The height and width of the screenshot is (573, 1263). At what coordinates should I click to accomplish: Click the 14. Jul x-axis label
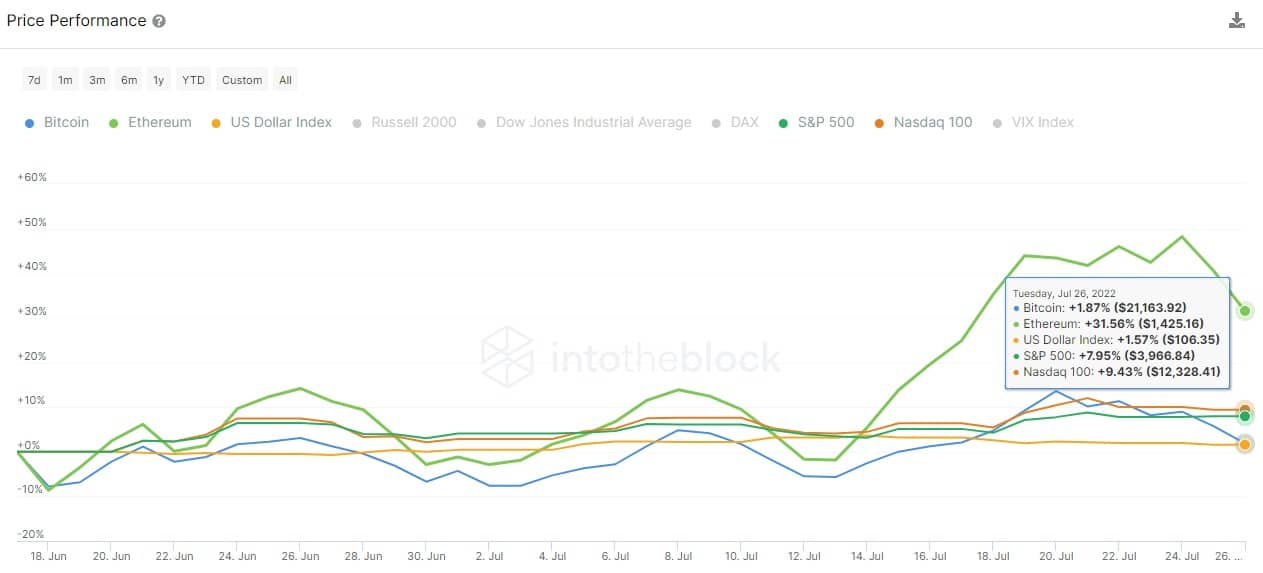point(867,556)
